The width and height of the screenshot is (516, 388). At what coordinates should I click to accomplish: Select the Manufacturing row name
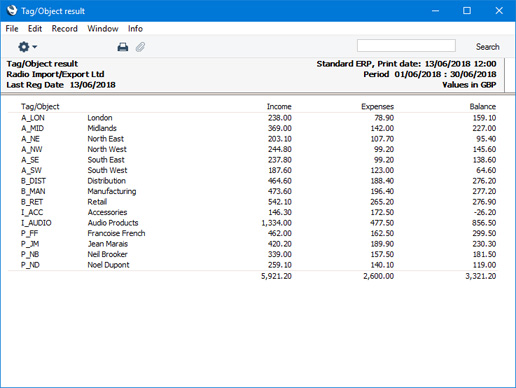click(x=112, y=191)
